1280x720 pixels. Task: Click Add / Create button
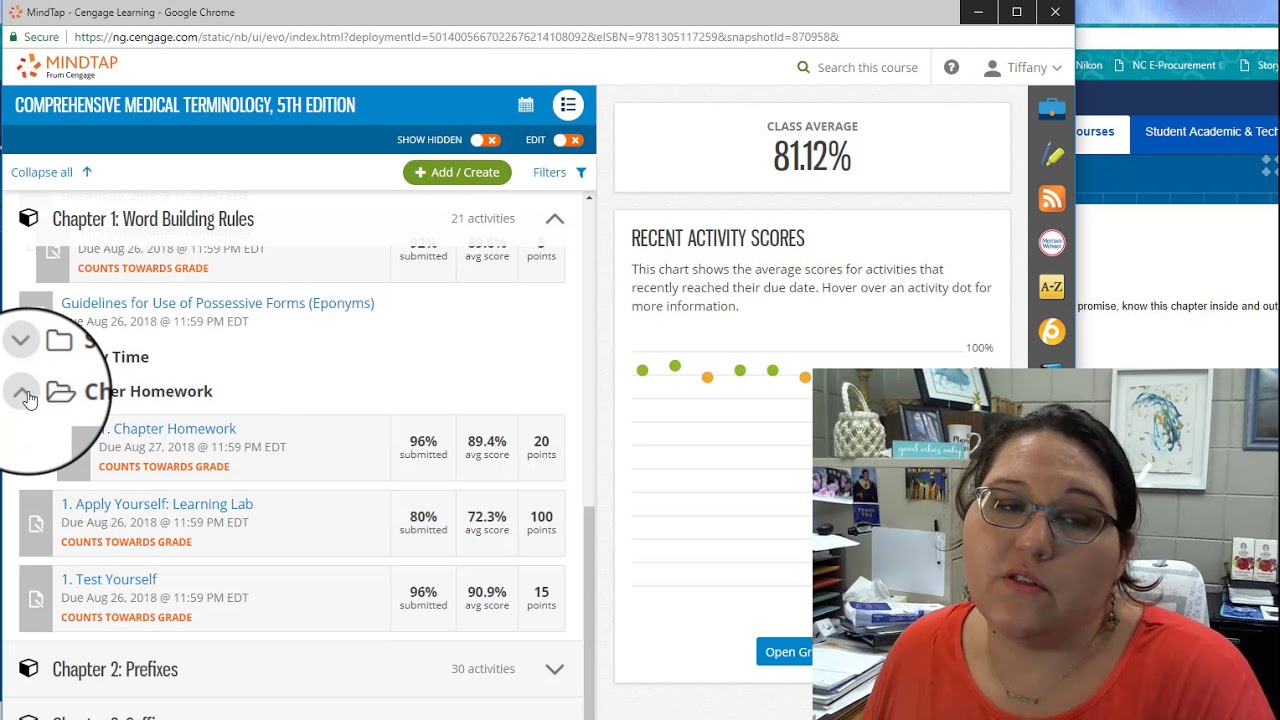coord(457,172)
